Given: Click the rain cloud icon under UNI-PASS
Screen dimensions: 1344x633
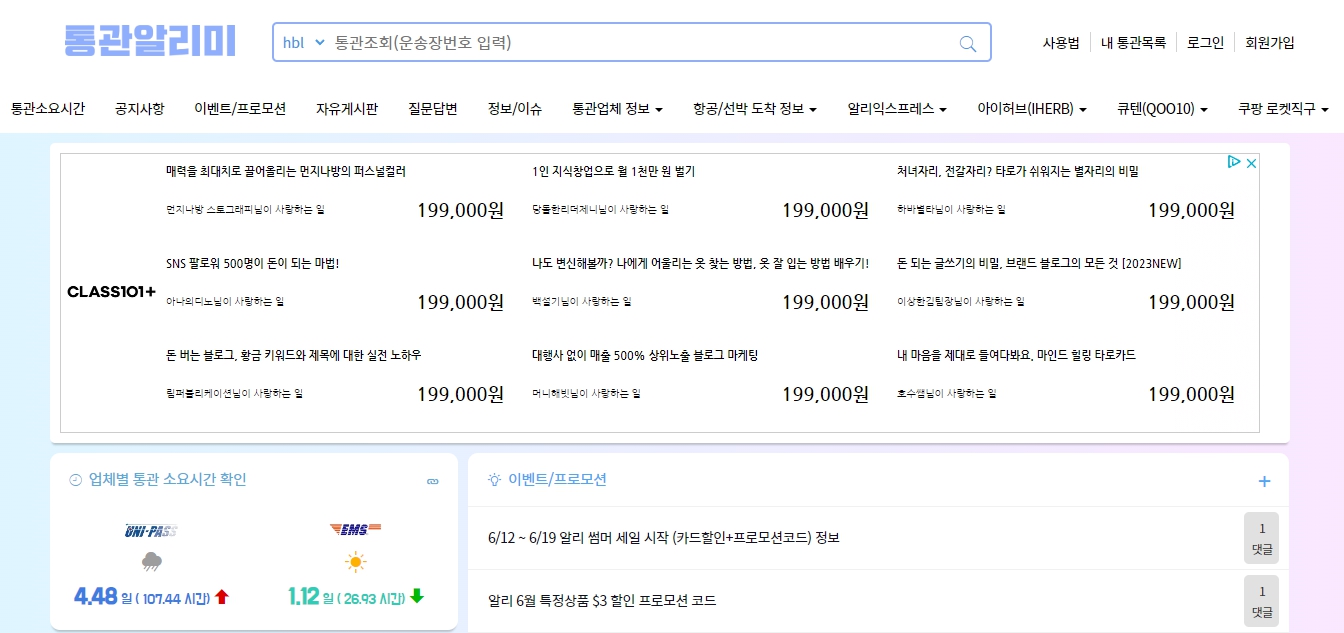Looking at the screenshot, I should 151,562.
